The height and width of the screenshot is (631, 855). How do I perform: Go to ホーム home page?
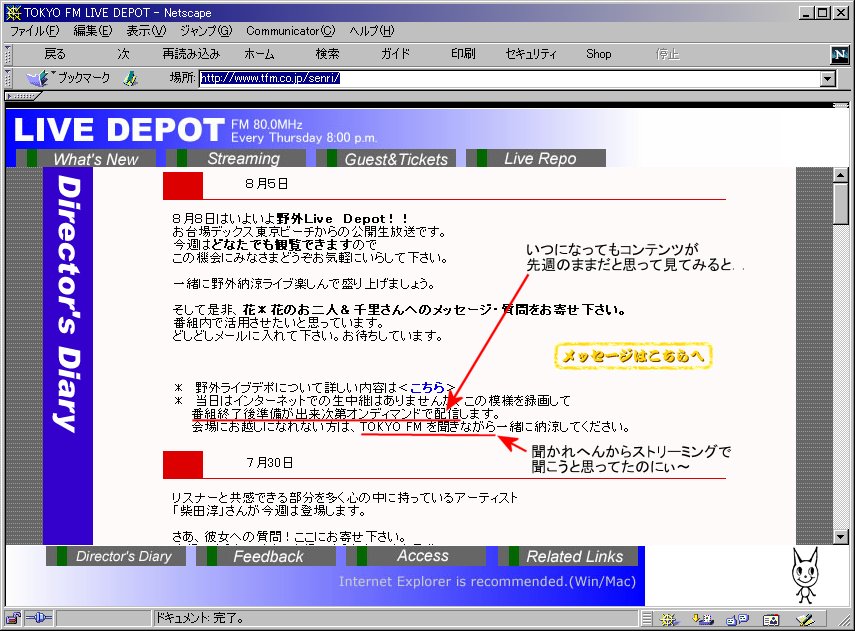point(259,54)
